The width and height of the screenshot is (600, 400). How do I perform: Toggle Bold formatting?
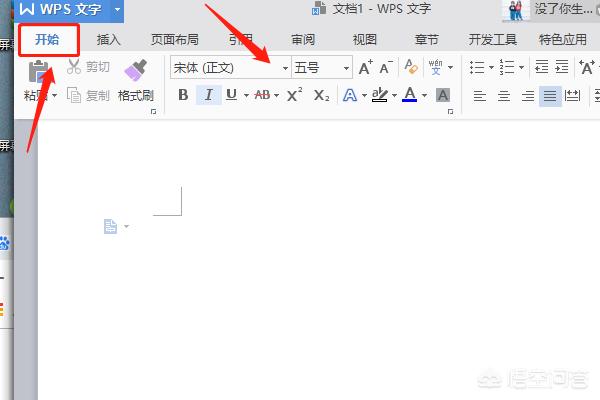coord(183,95)
